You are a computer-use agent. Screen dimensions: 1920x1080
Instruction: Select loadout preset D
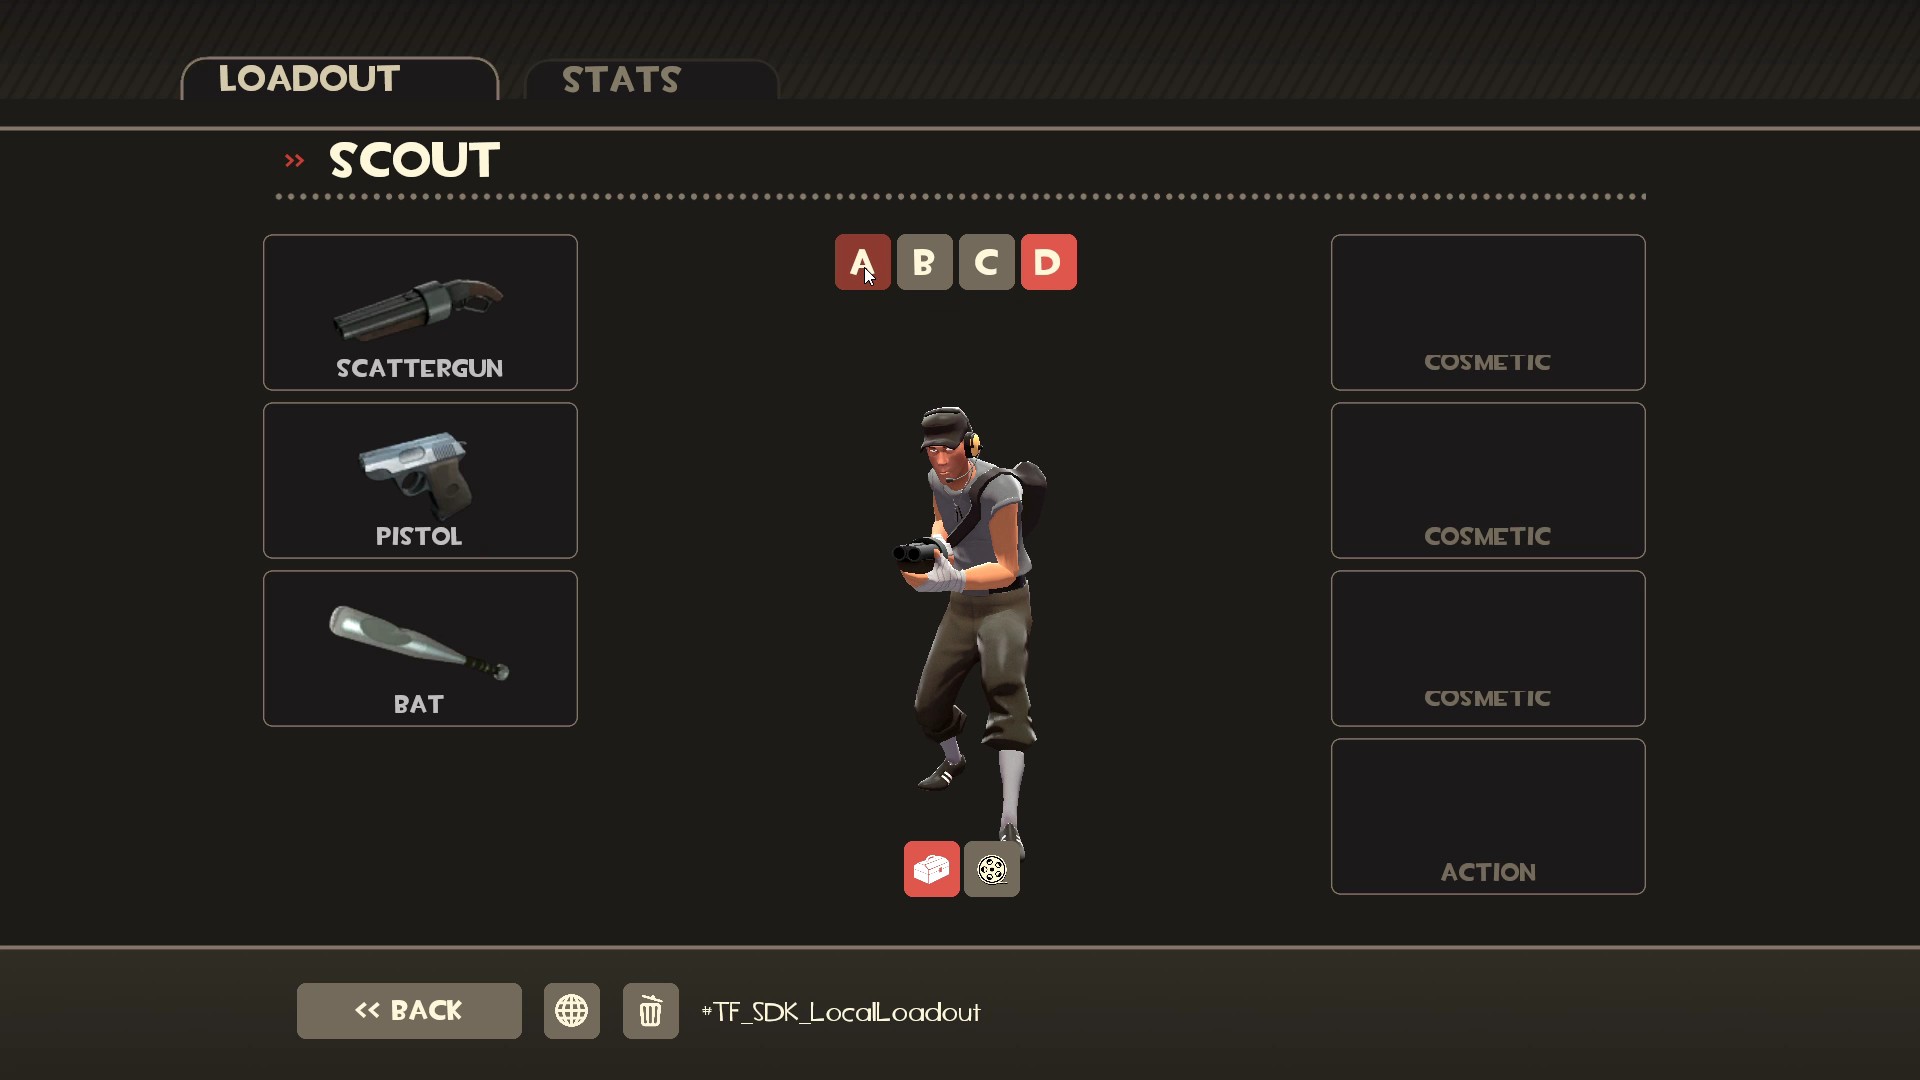click(1048, 262)
